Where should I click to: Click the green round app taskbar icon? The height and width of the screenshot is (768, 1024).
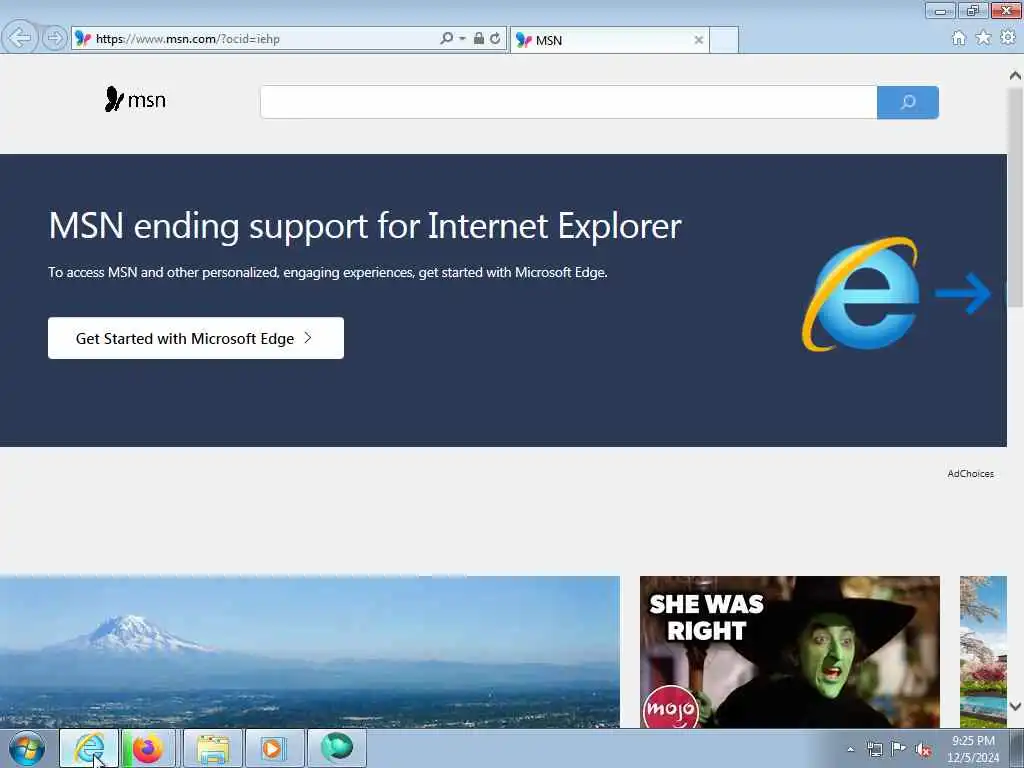click(x=336, y=748)
